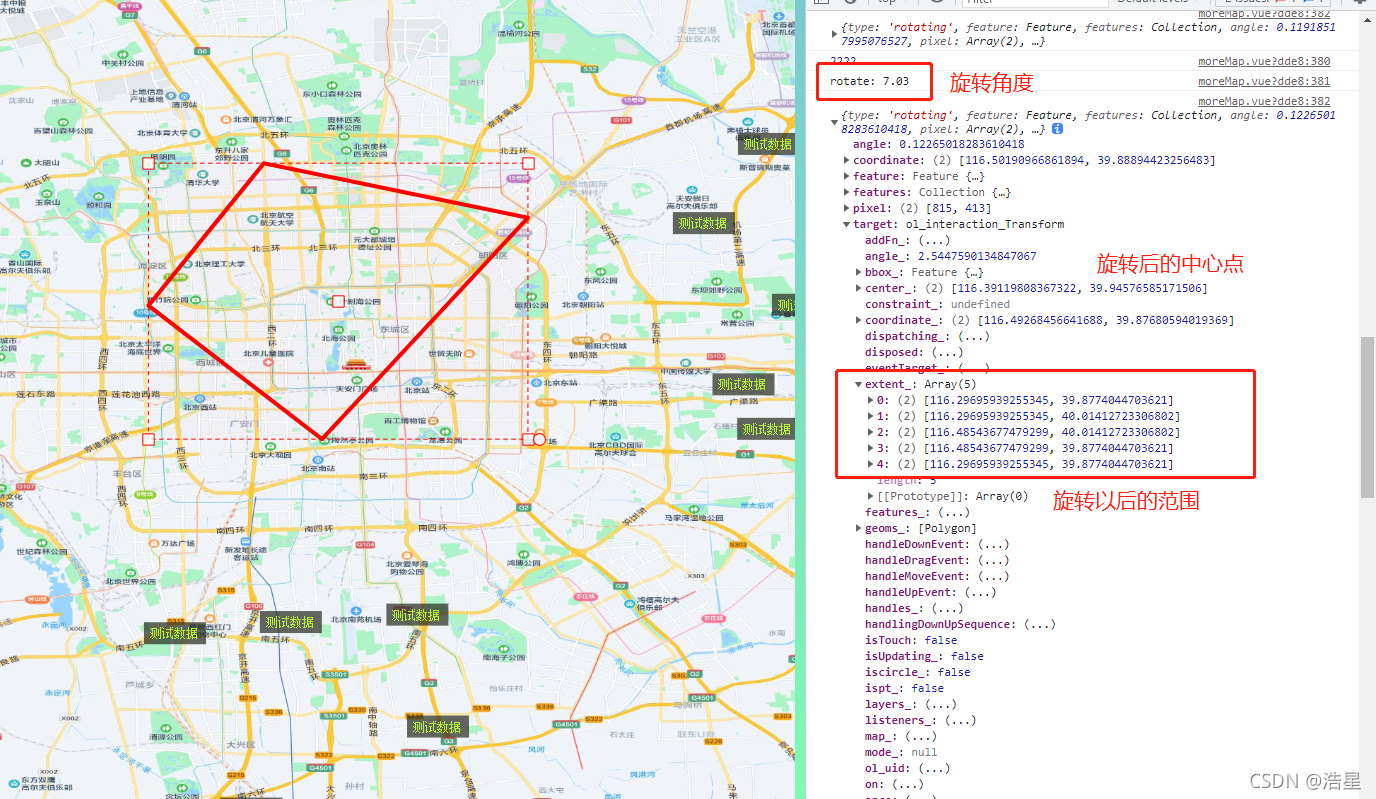The image size is (1376, 799).
Task: Expand the 'center_' array property
Action: coord(859,288)
